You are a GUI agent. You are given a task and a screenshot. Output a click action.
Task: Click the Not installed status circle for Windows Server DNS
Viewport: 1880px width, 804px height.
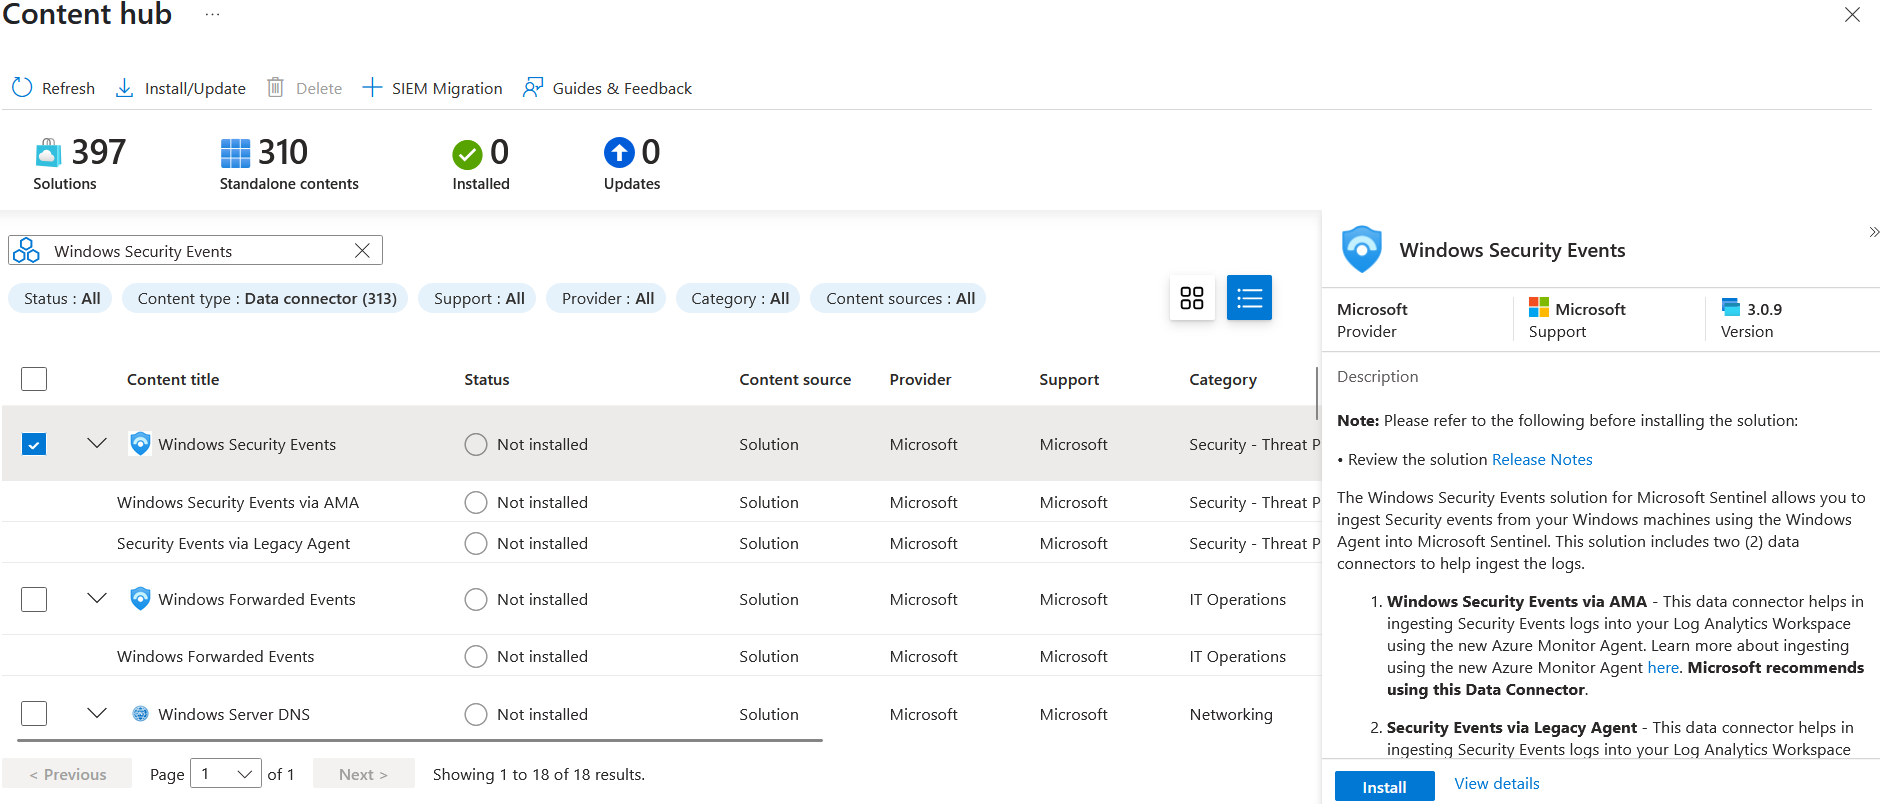pos(476,714)
